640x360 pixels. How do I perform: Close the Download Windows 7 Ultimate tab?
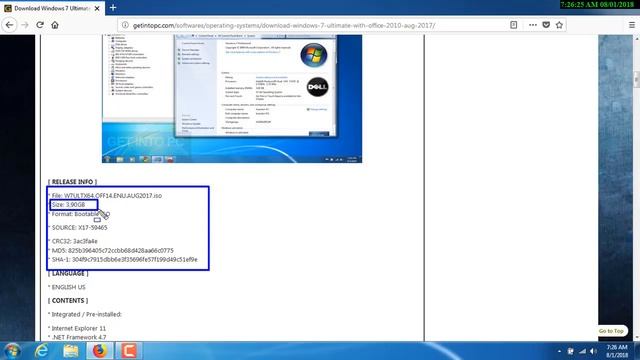point(97,8)
